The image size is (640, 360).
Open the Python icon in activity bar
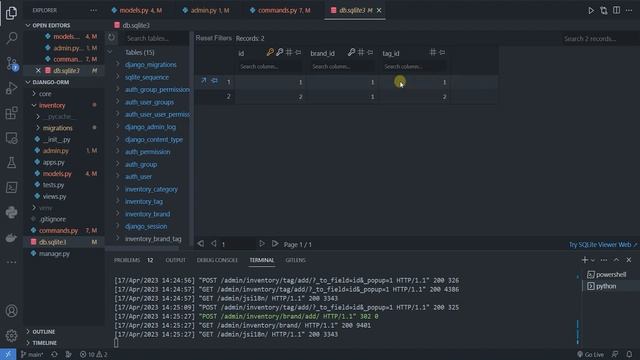pyautogui.click(x=11, y=212)
